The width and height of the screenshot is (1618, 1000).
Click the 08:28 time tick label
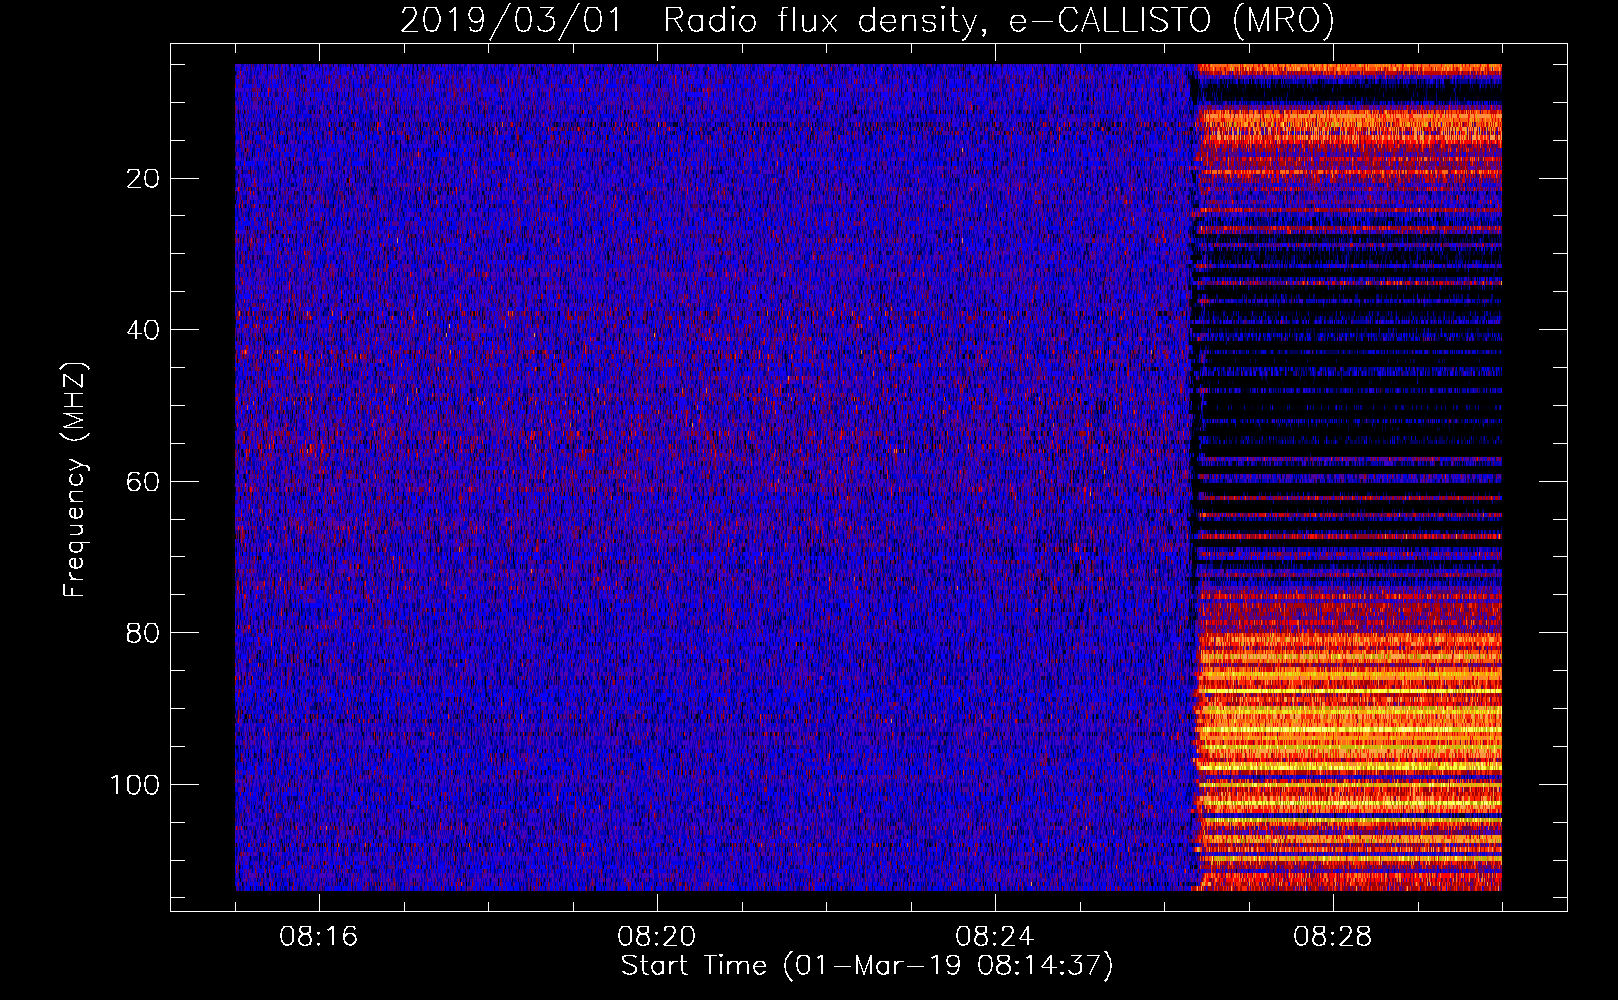[1333, 937]
